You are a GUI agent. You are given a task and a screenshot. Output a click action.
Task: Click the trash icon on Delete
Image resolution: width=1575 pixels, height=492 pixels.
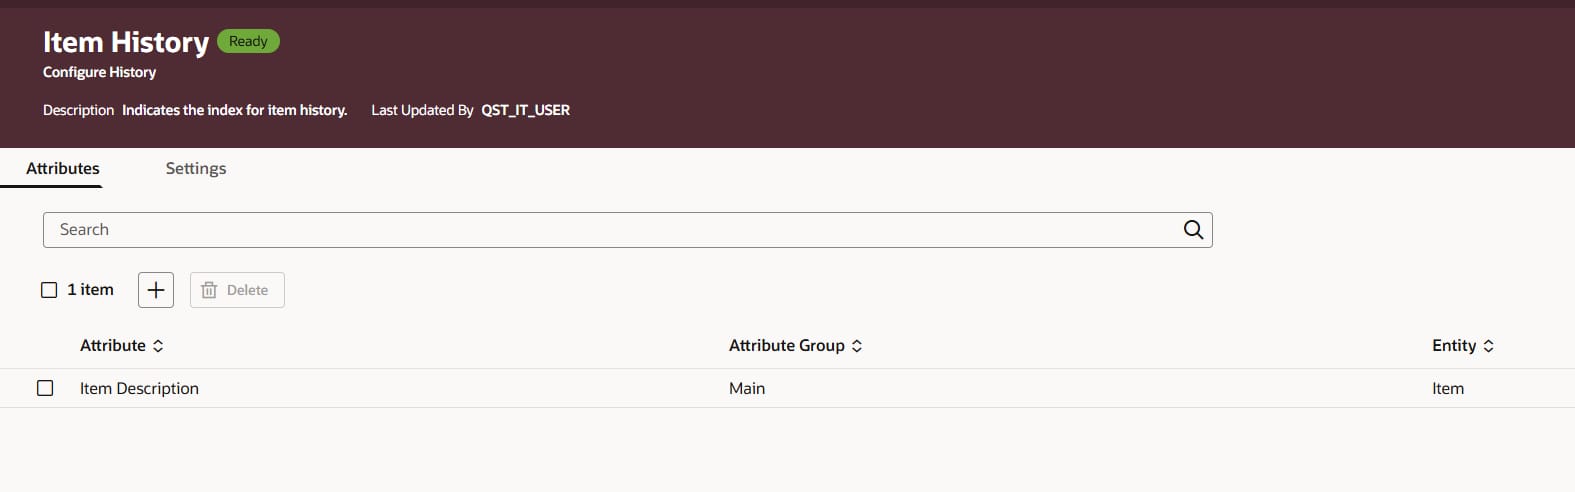209,290
